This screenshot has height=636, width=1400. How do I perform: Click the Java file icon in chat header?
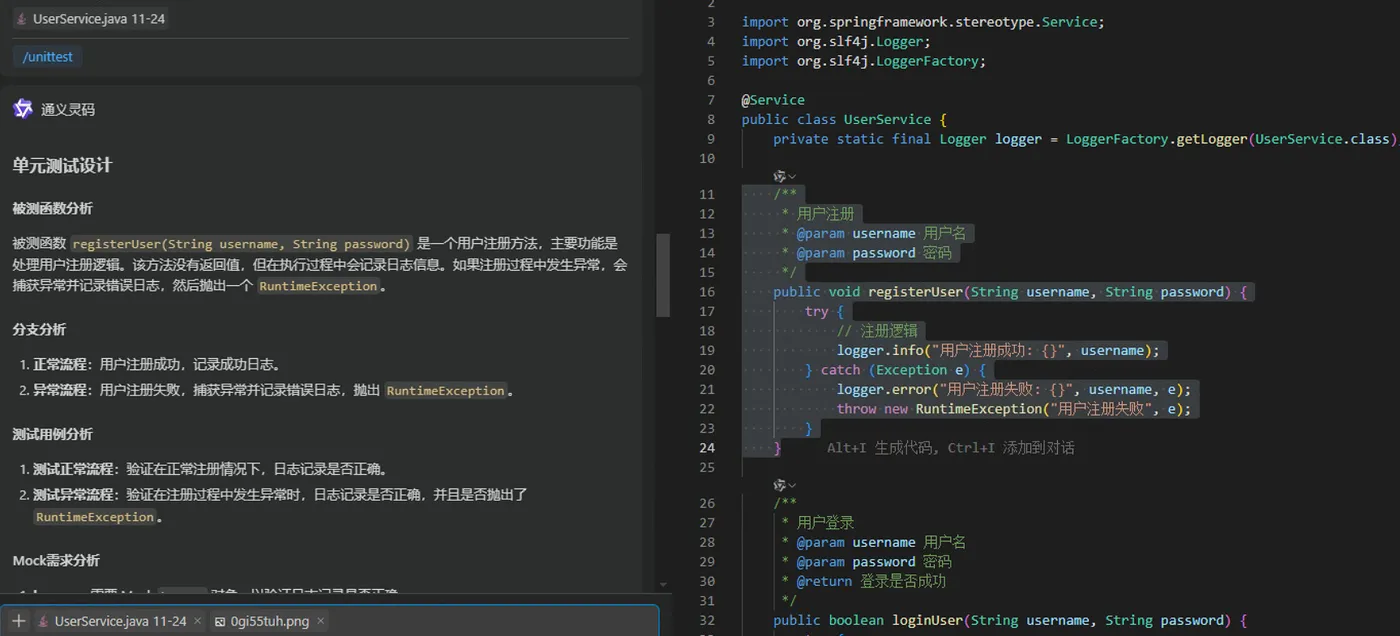(x=22, y=19)
